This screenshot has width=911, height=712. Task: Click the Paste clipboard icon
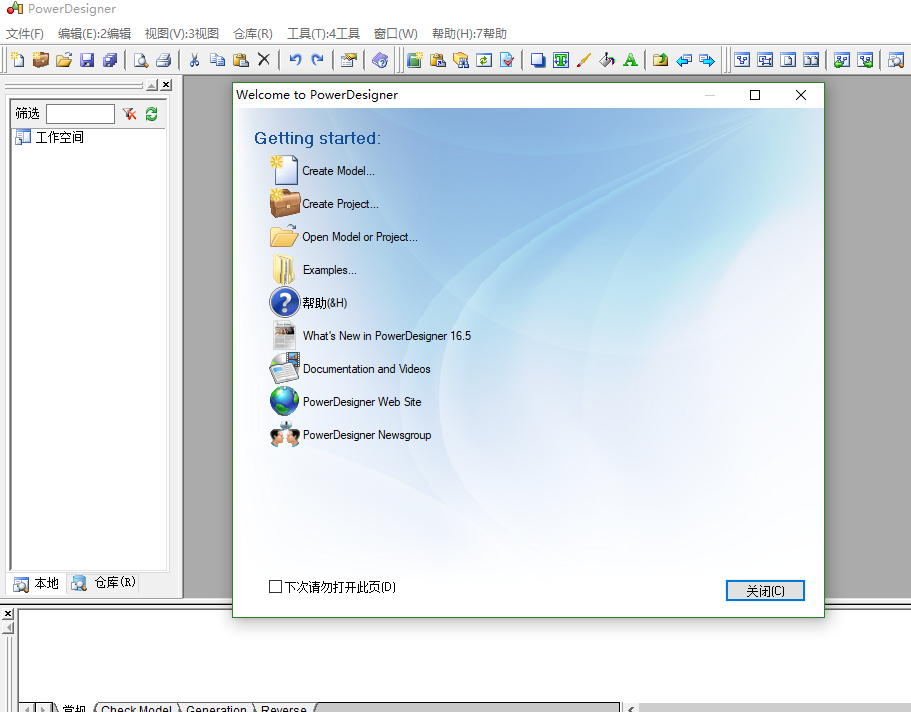[x=241, y=60]
